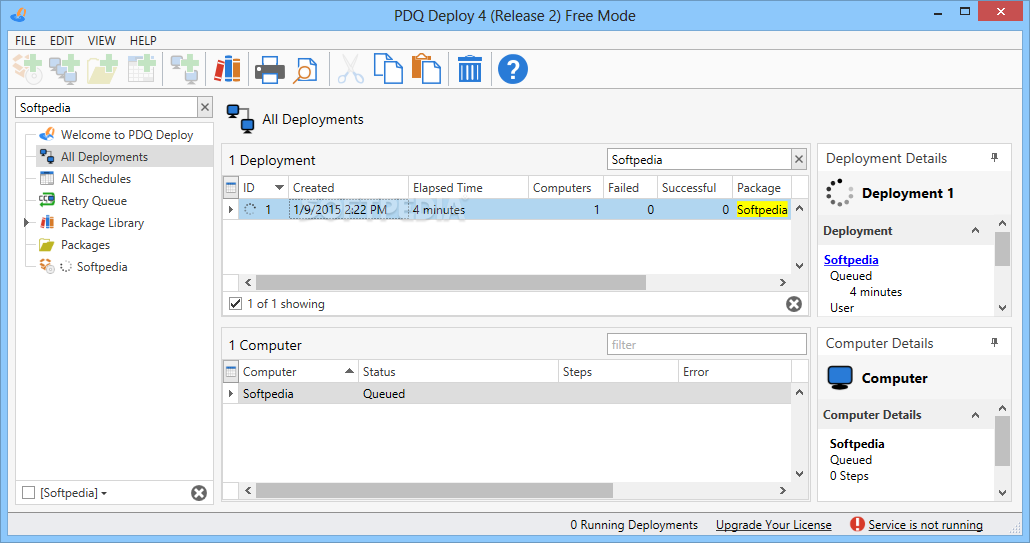The image size is (1030, 543).
Task: Open the FILE menu
Action: pos(26,41)
